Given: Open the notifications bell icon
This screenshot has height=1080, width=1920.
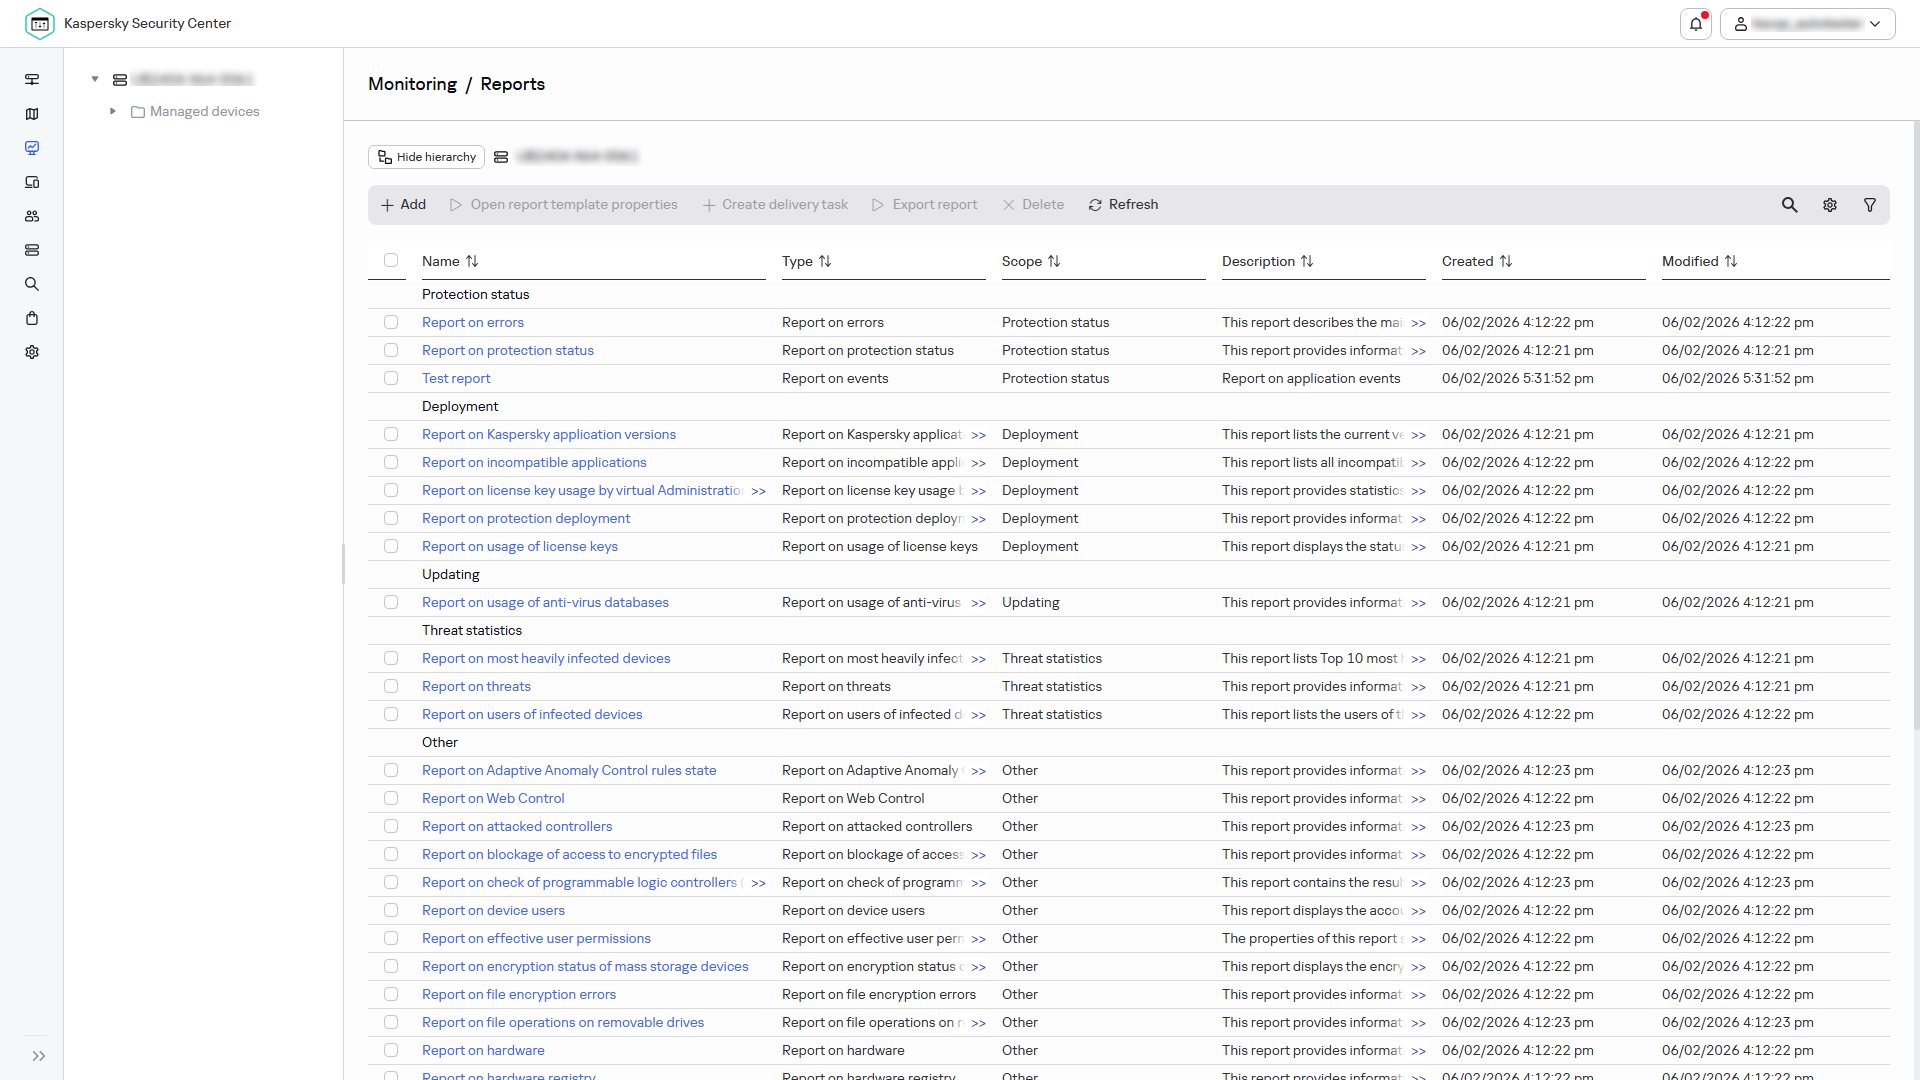Looking at the screenshot, I should click(1696, 24).
